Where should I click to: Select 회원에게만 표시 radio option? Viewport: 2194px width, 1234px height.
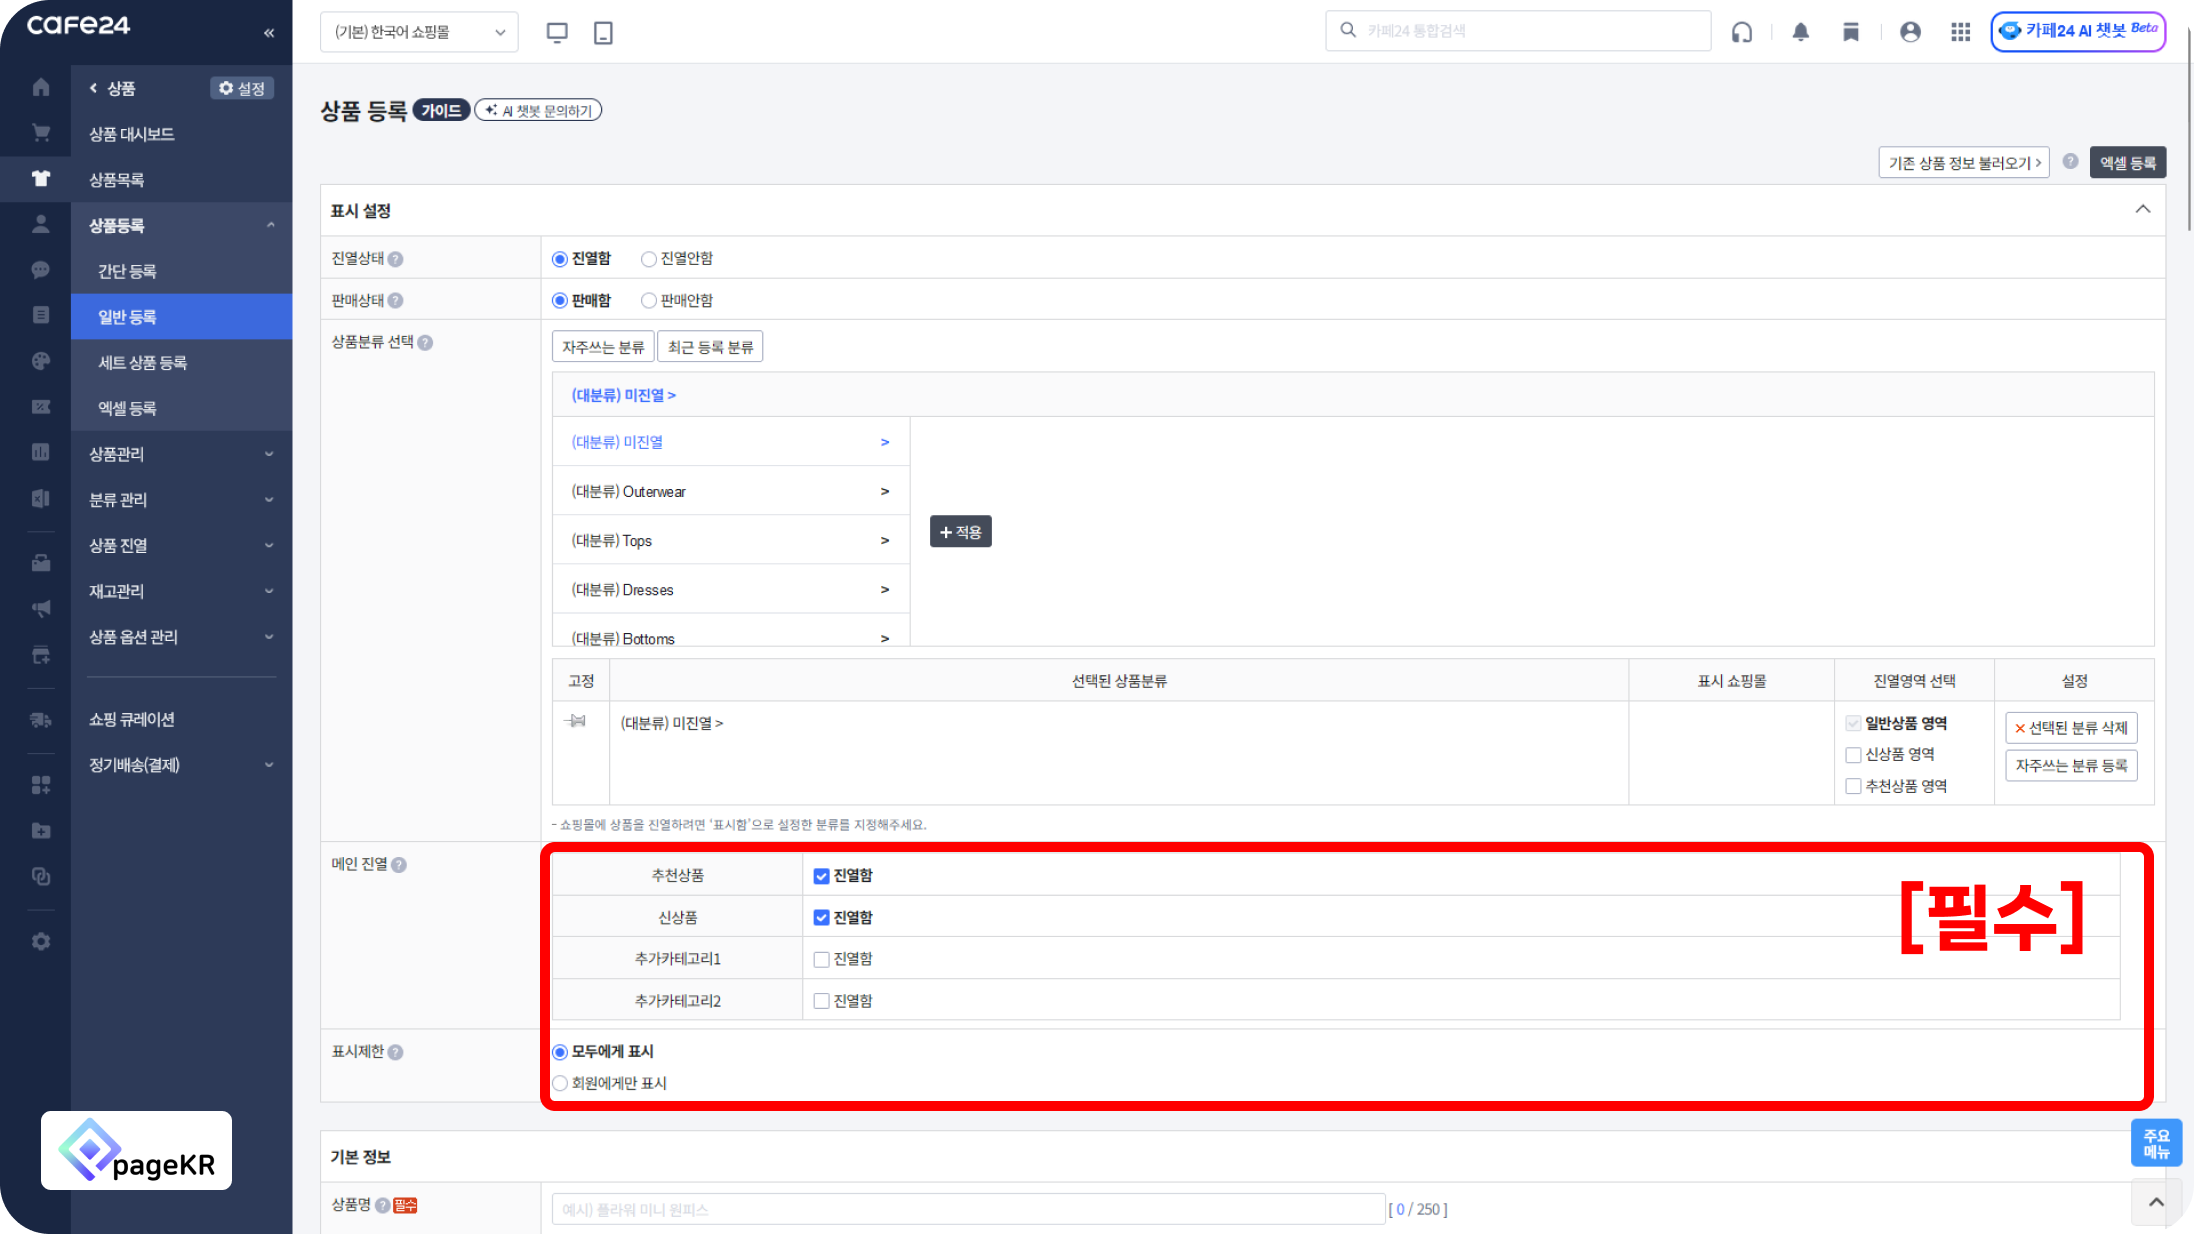point(560,1083)
